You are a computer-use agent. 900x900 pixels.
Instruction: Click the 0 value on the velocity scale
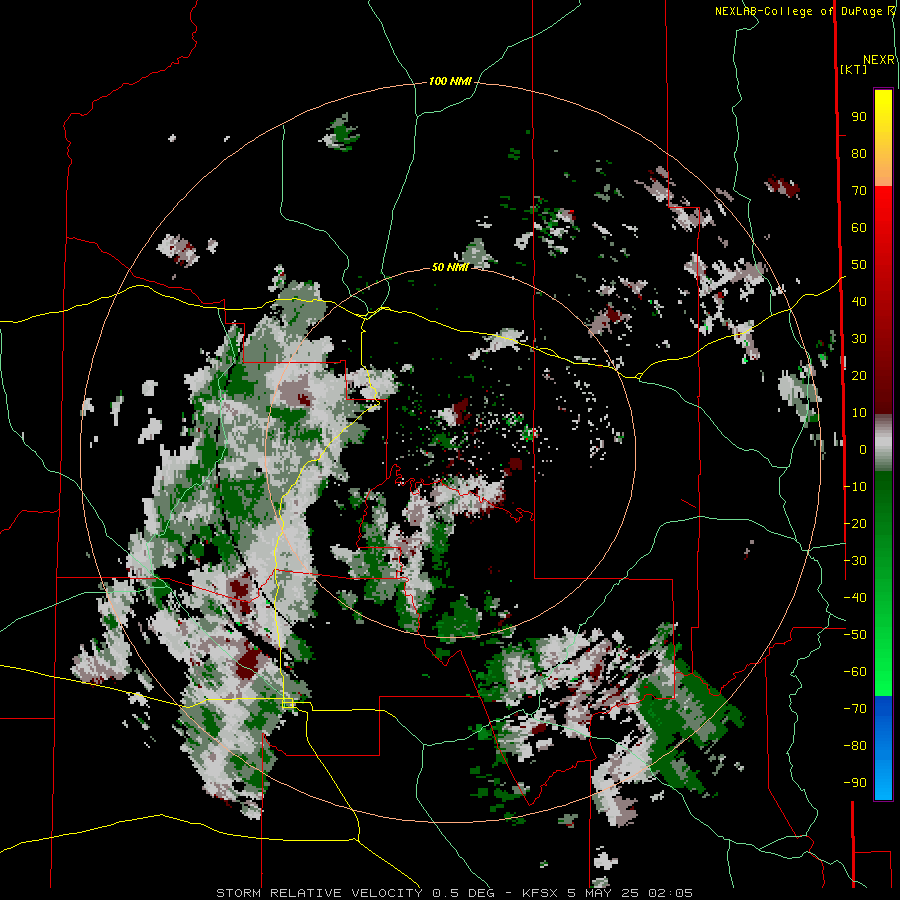(x=863, y=450)
